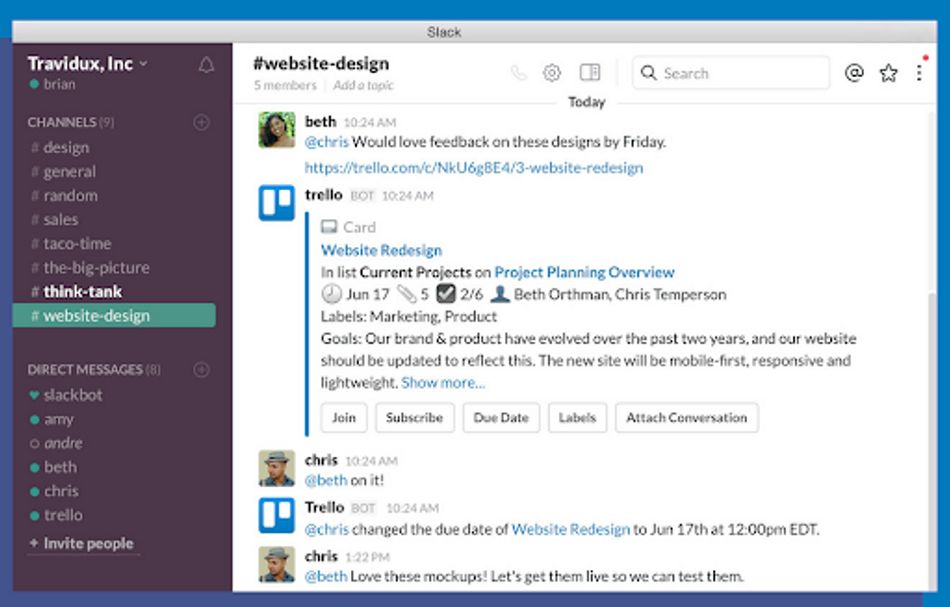This screenshot has width=950, height=607.
Task: Click Subscribe button on Trello card
Action: [414, 417]
